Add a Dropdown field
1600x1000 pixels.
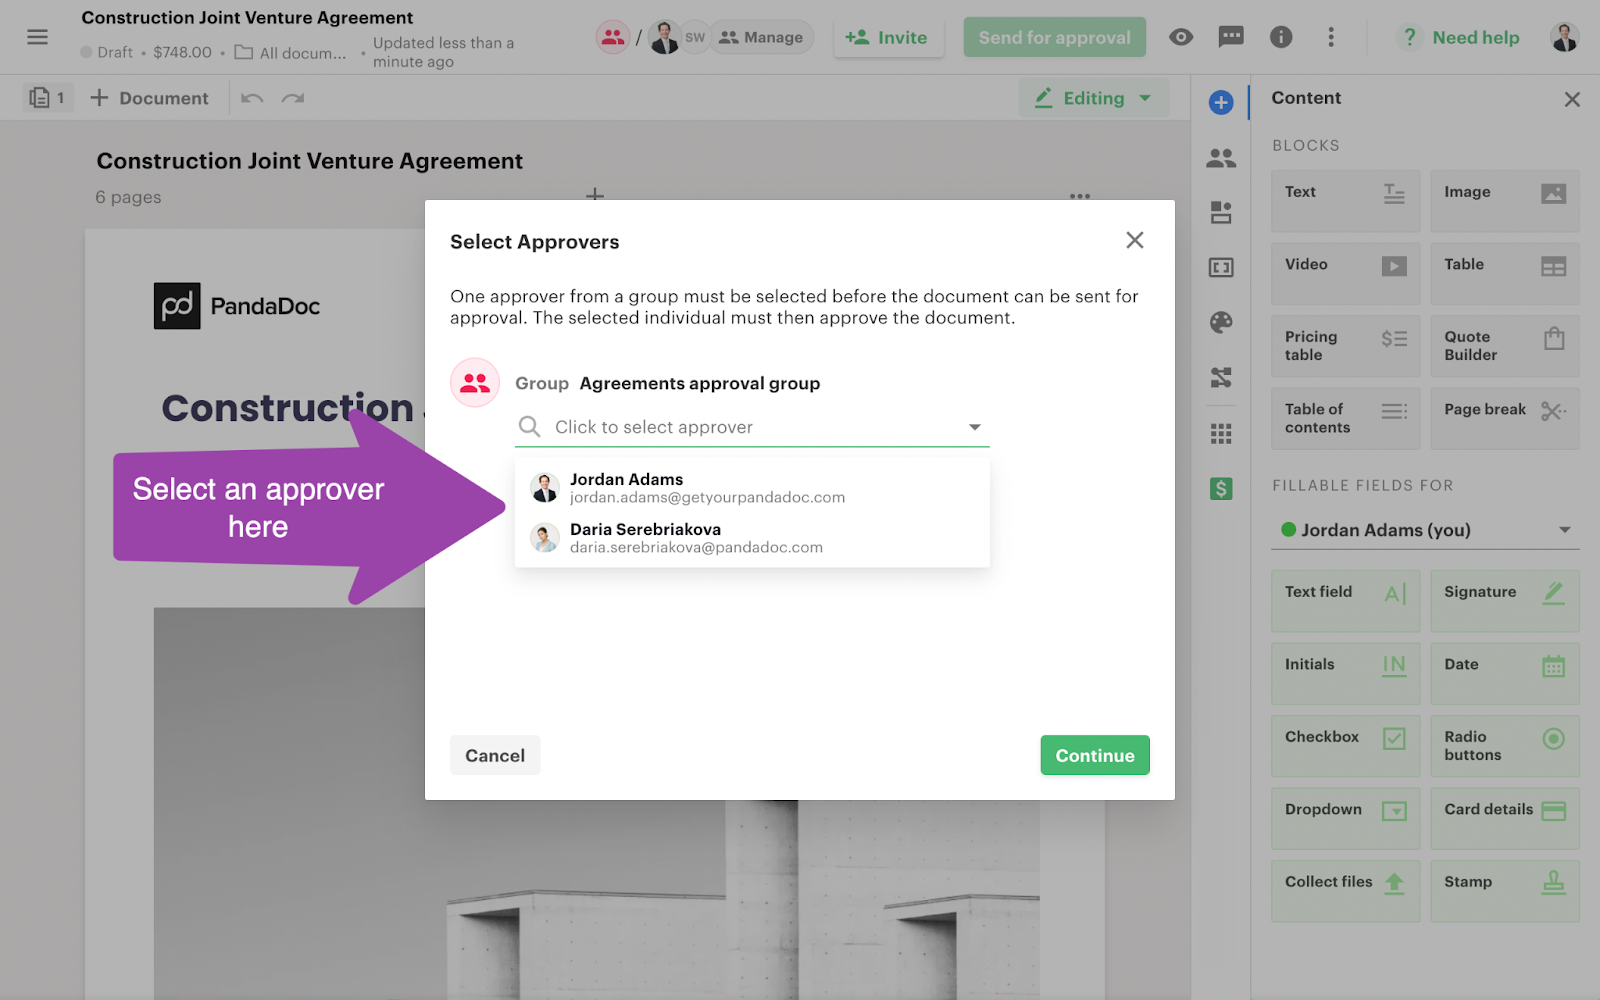[x=1345, y=818]
